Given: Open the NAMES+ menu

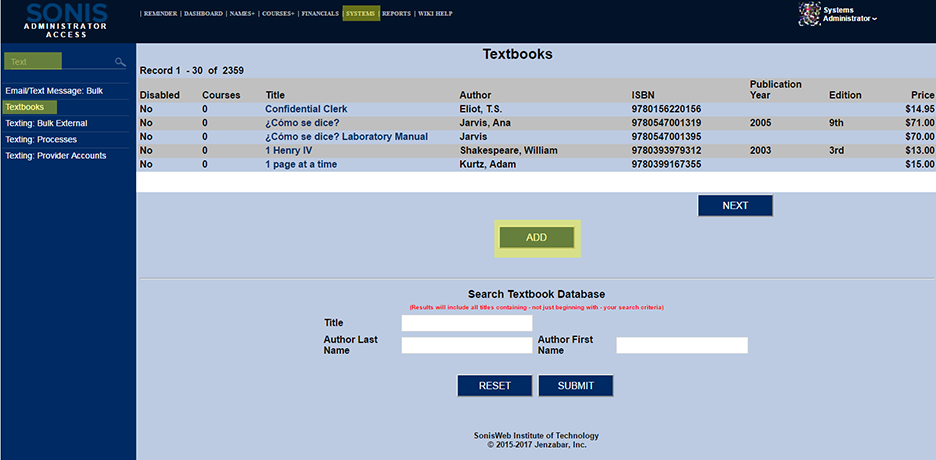Looking at the screenshot, I should [x=242, y=14].
